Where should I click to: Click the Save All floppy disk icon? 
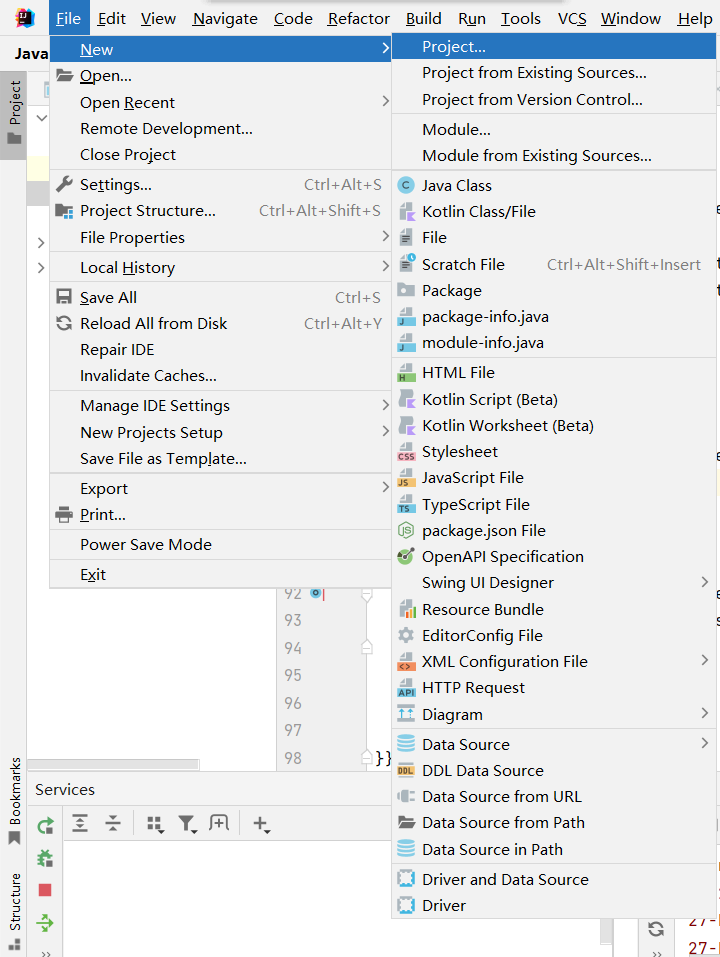pos(63,297)
